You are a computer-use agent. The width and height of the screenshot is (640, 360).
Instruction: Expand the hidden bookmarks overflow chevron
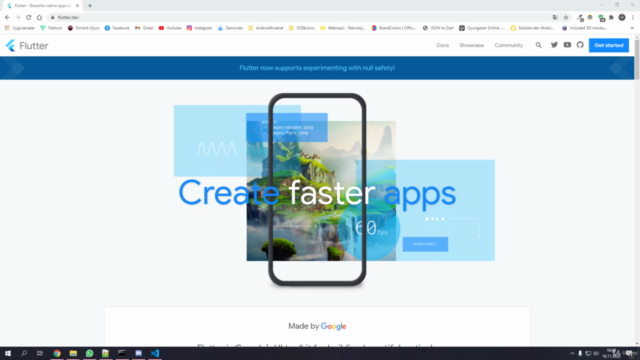tap(632, 28)
